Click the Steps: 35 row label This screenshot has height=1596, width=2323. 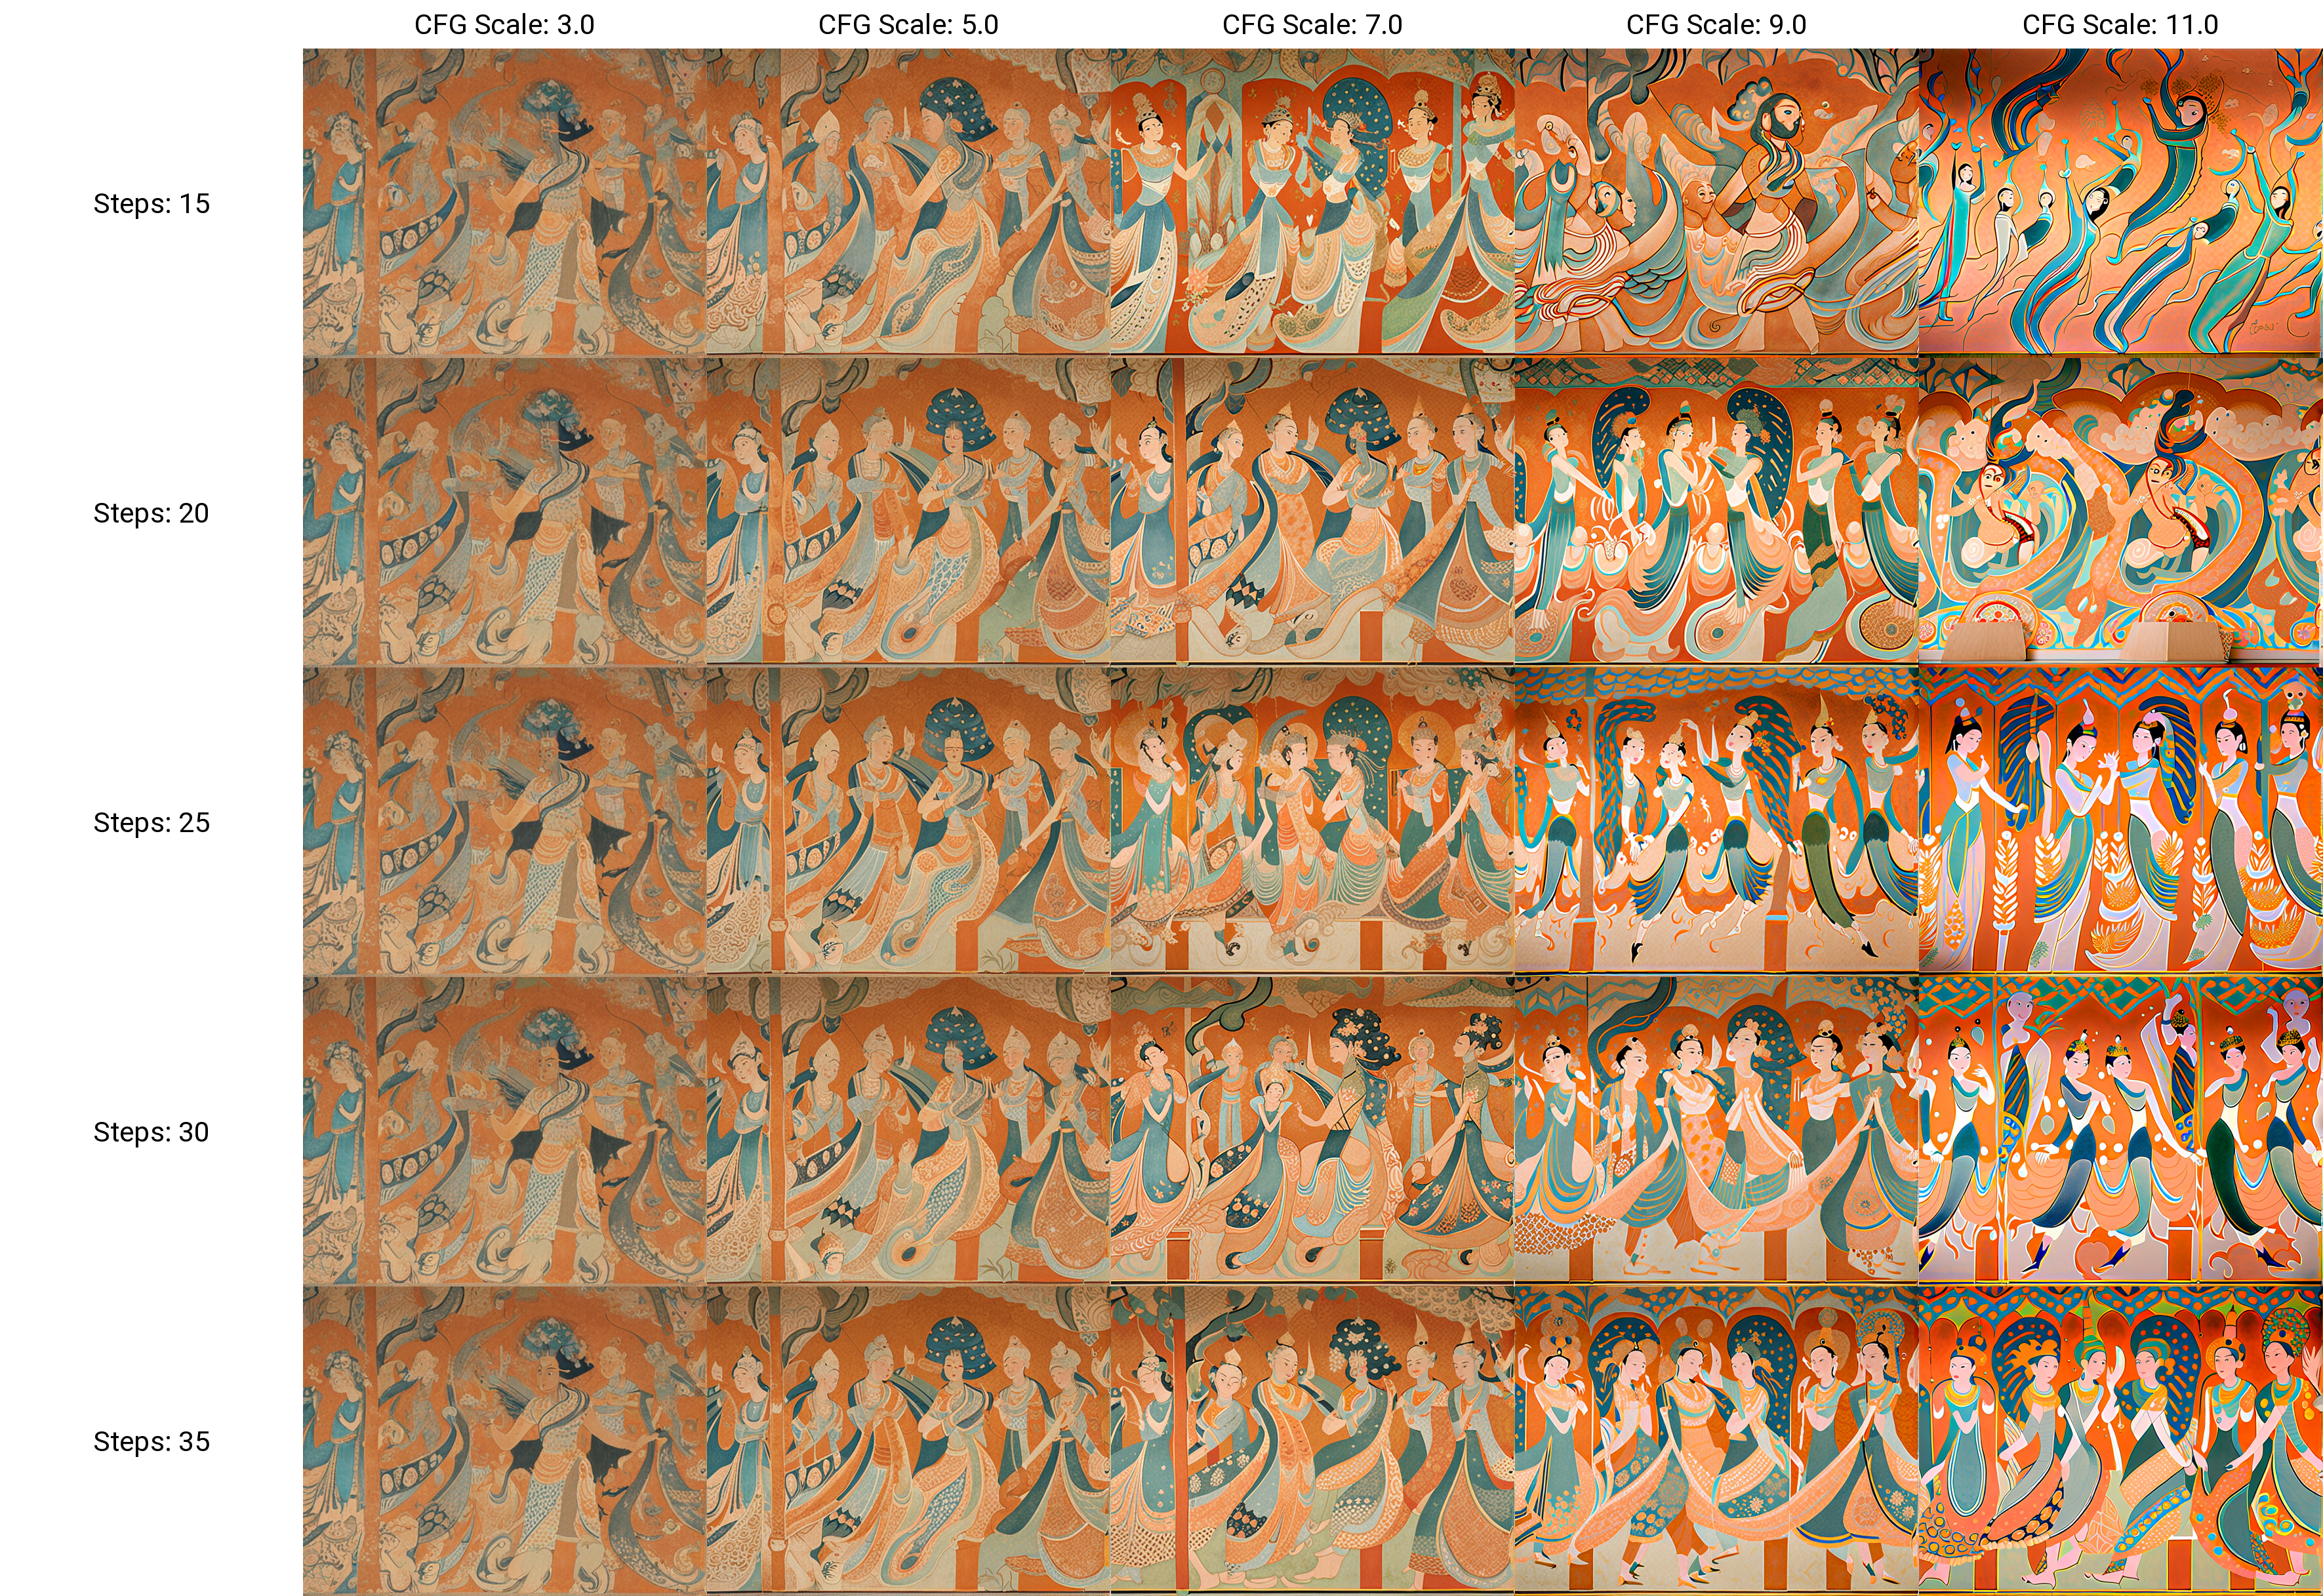pos(151,1442)
